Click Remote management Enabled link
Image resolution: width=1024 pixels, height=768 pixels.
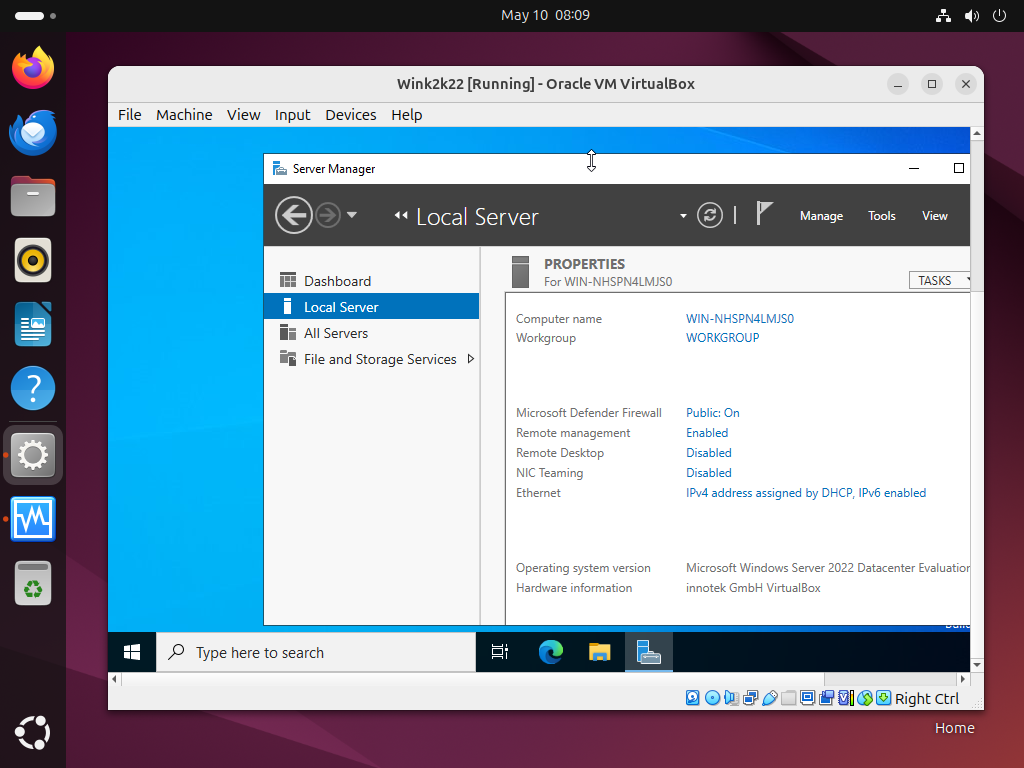[x=707, y=433]
